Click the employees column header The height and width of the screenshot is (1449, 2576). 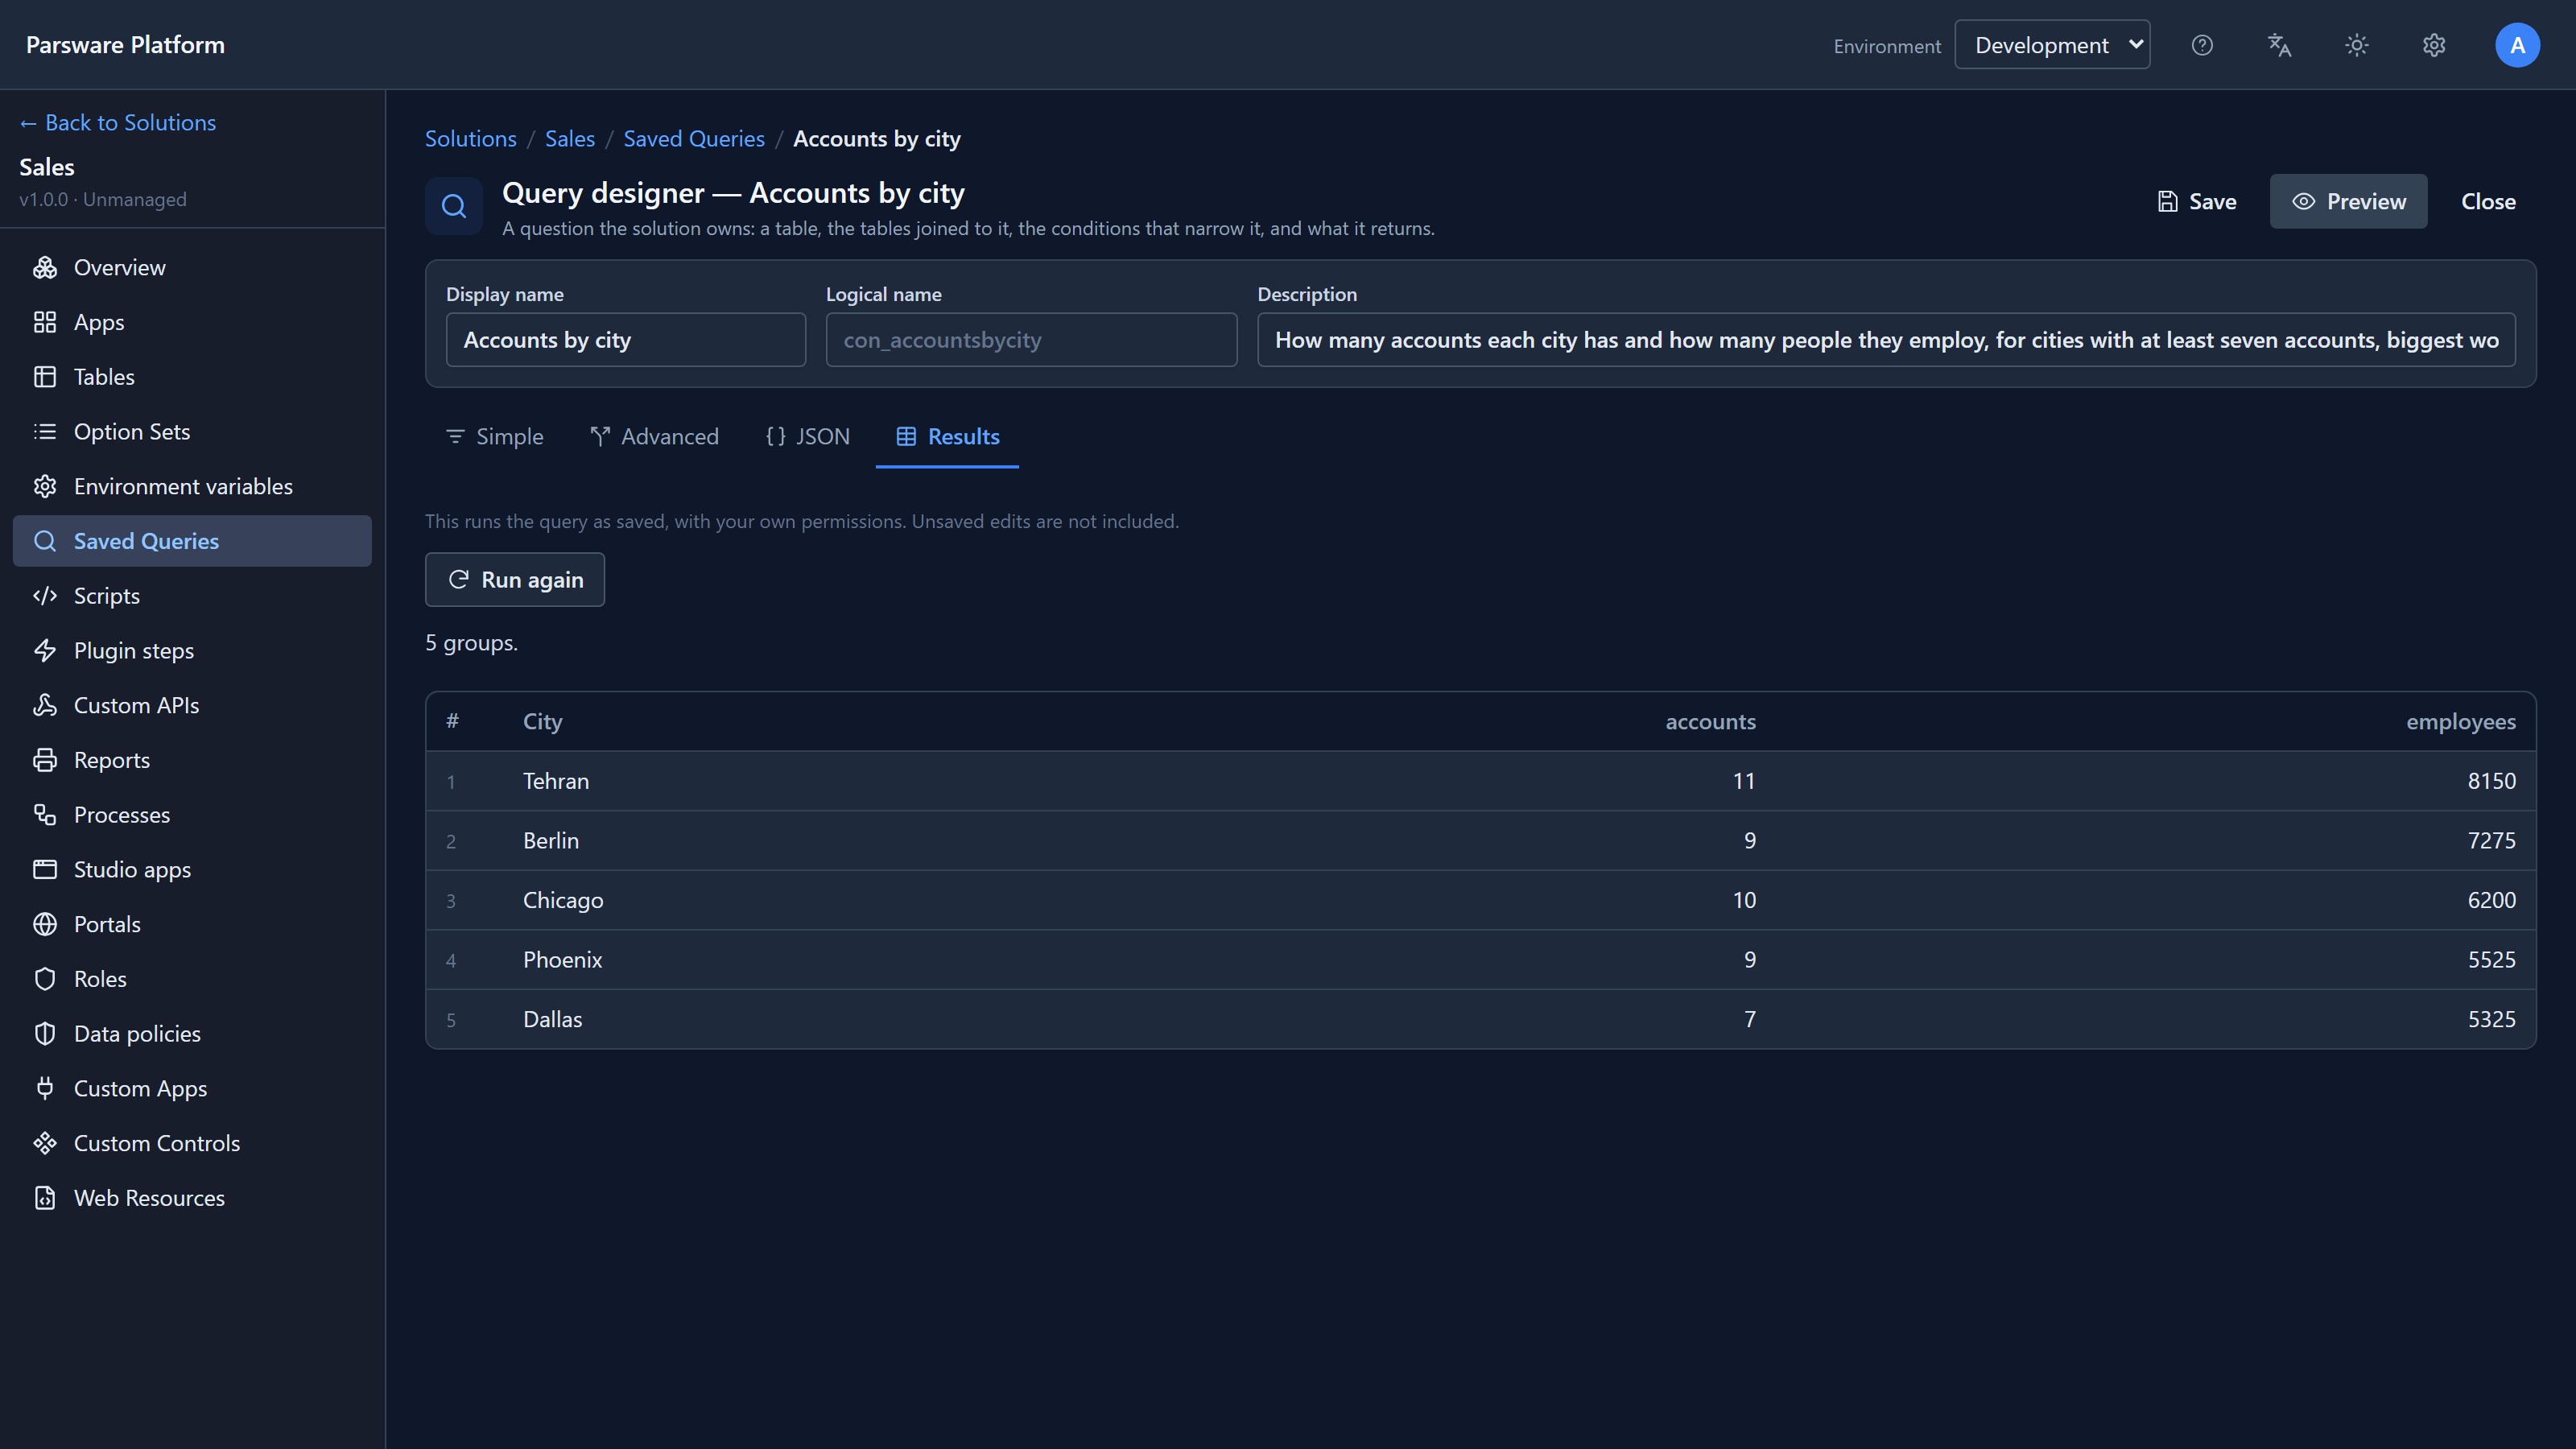point(2460,722)
